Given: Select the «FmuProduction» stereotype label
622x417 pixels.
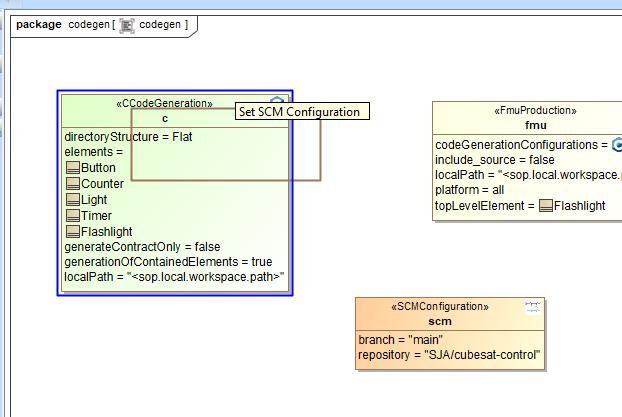Looking at the screenshot, I should click(x=535, y=110).
